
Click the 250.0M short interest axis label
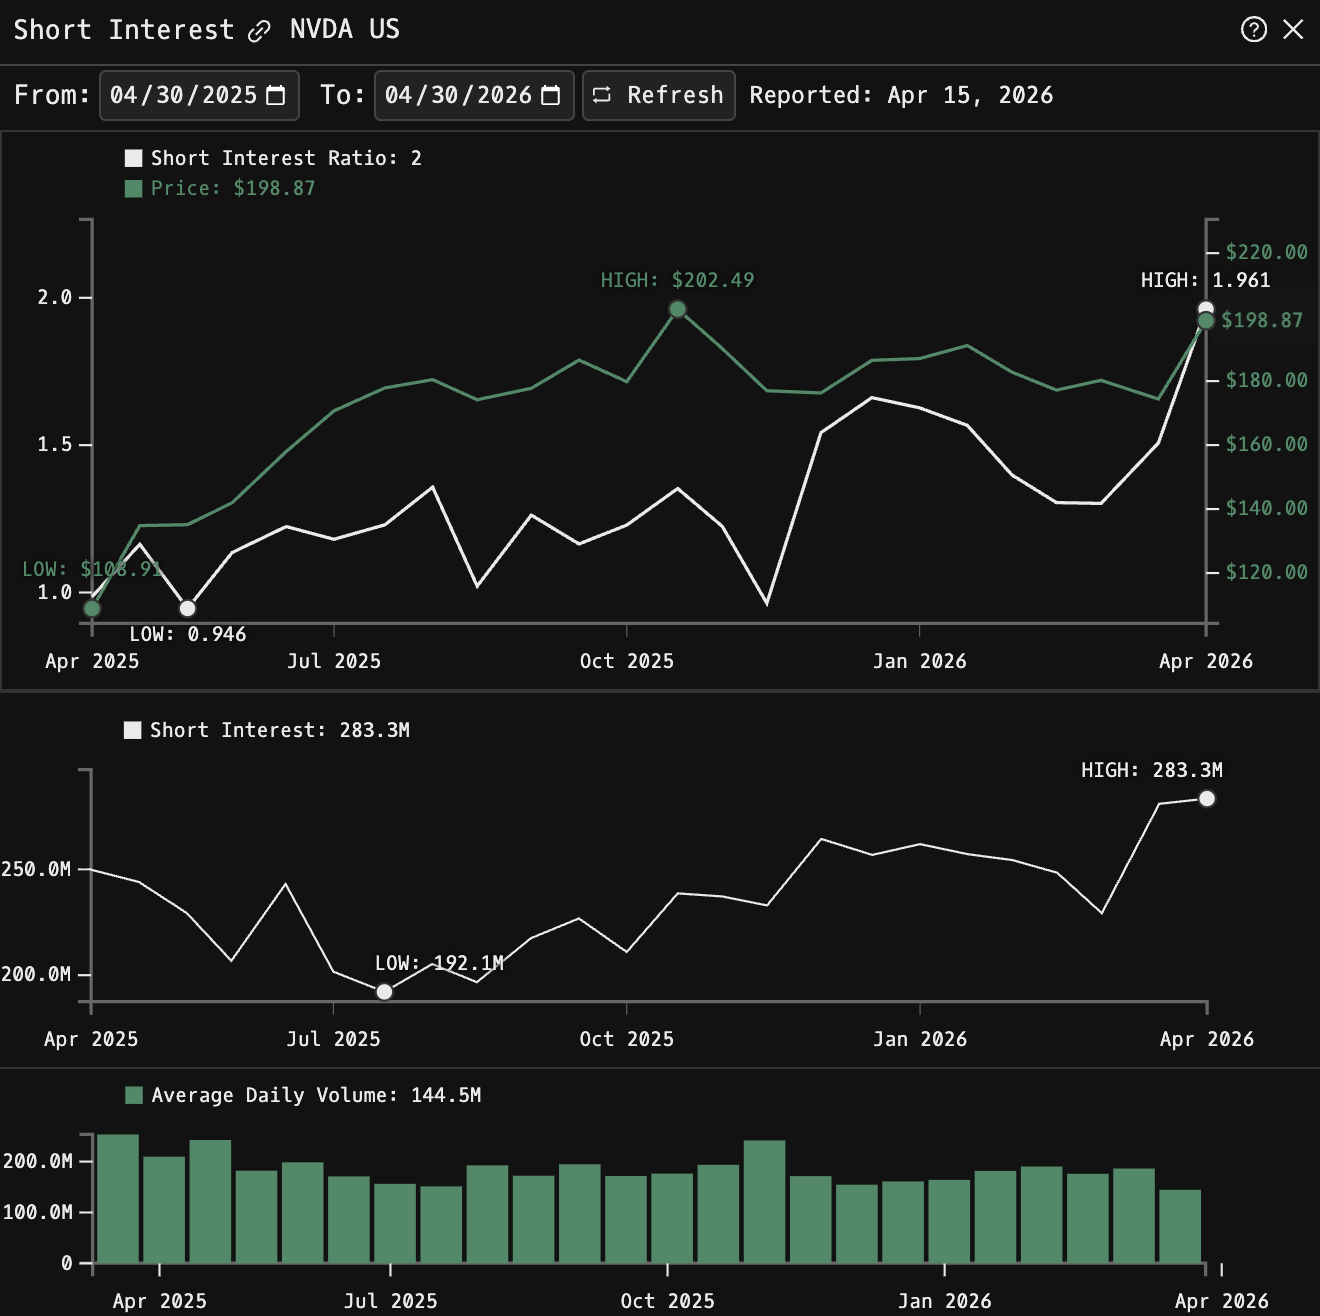tap(36, 869)
